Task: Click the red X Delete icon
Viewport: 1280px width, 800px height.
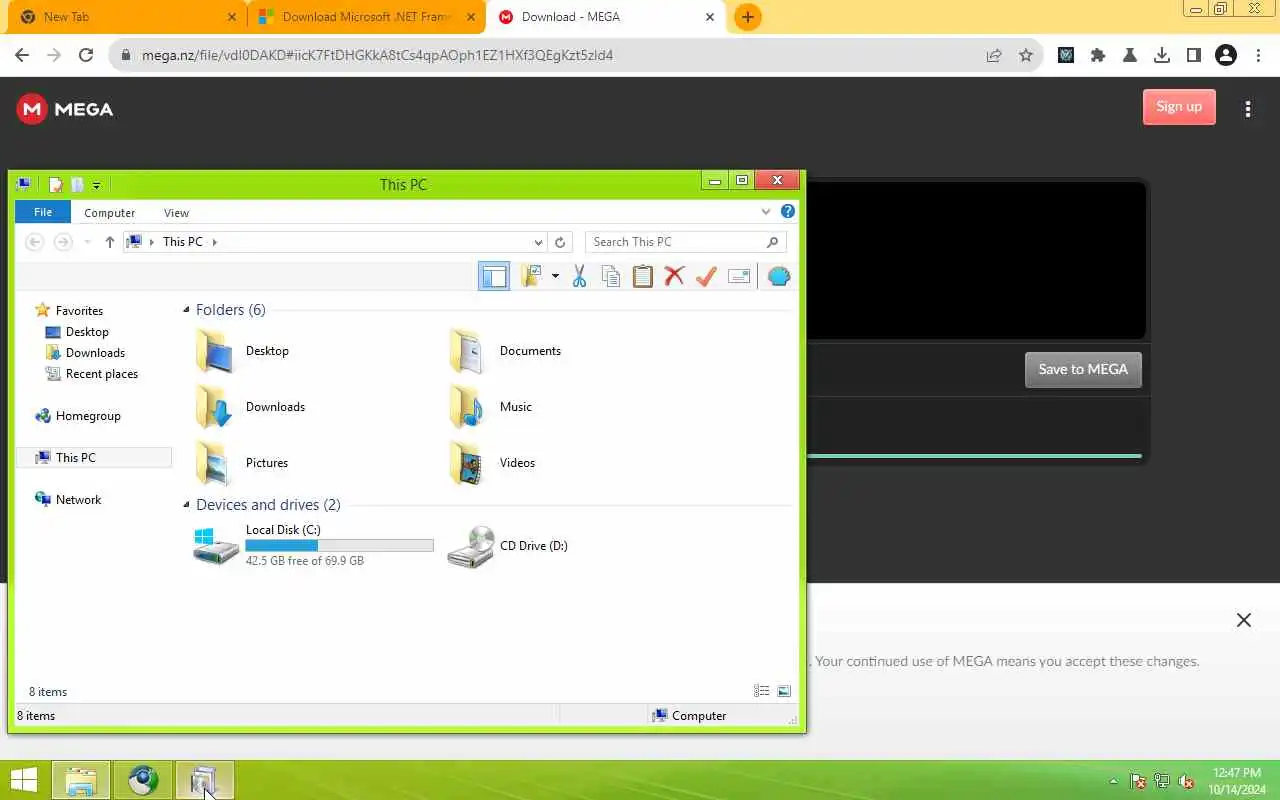Action: click(x=674, y=276)
